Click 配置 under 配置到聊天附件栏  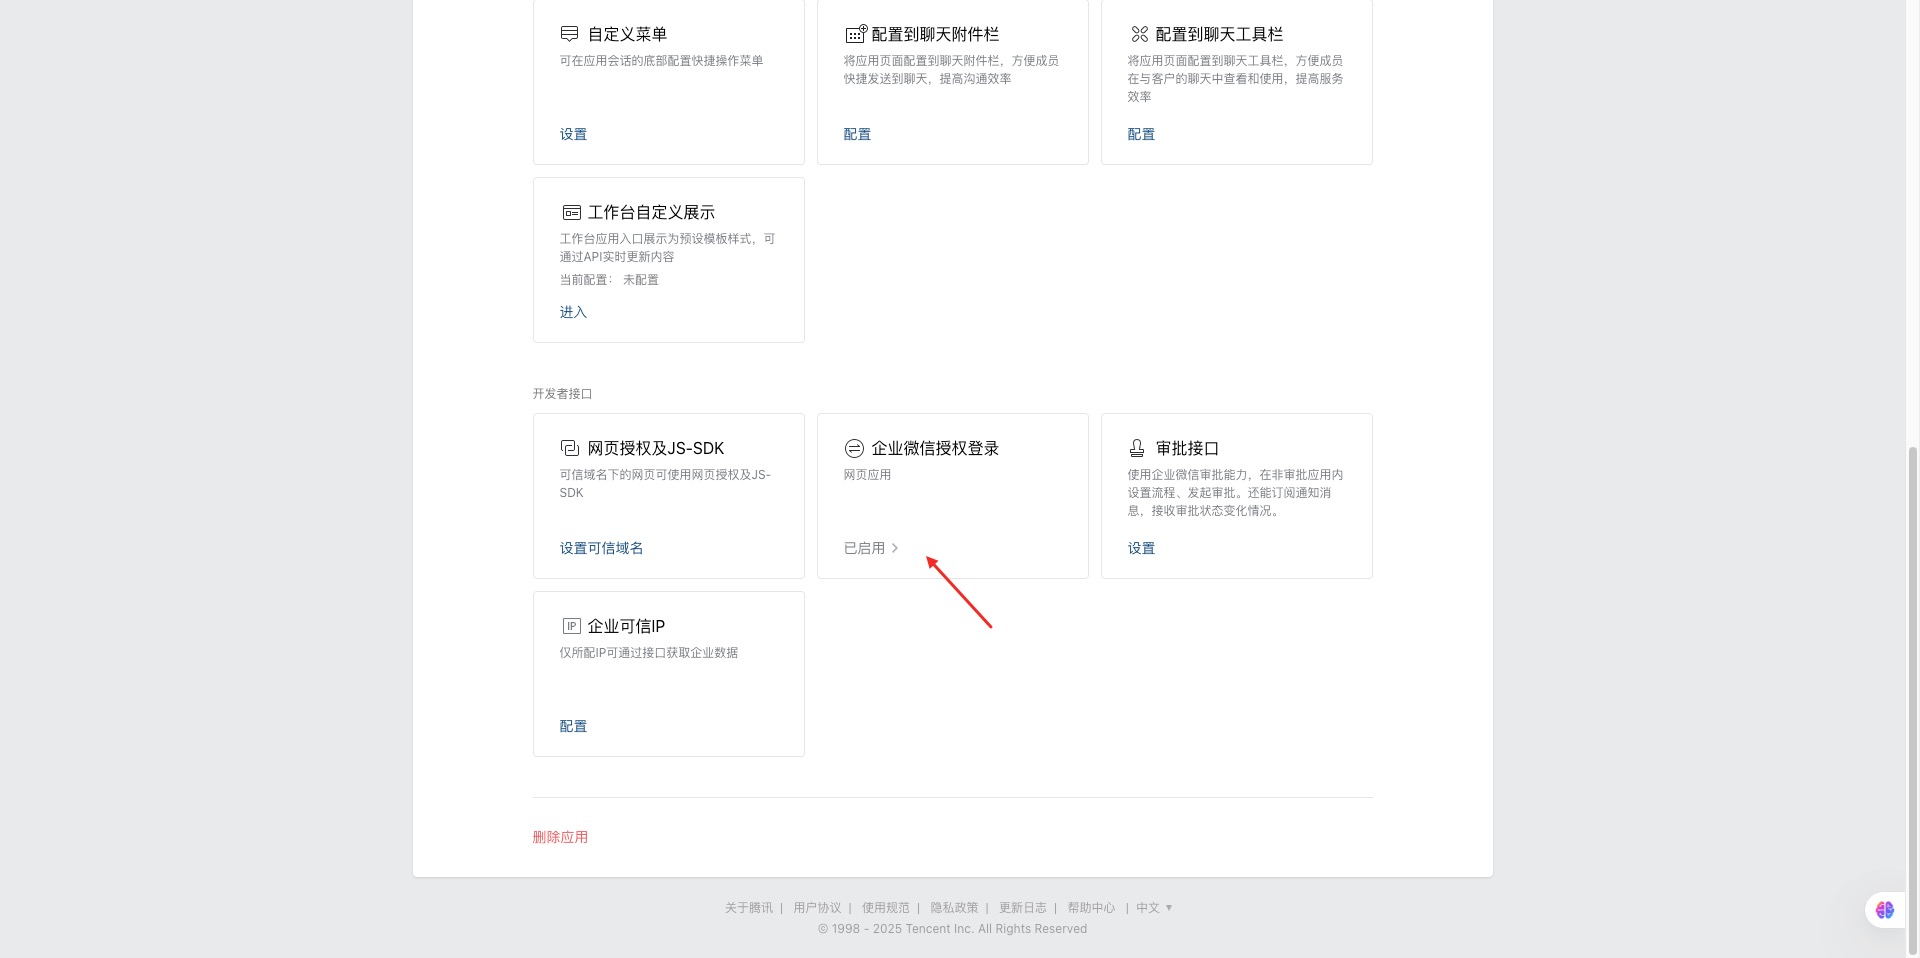coord(857,134)
